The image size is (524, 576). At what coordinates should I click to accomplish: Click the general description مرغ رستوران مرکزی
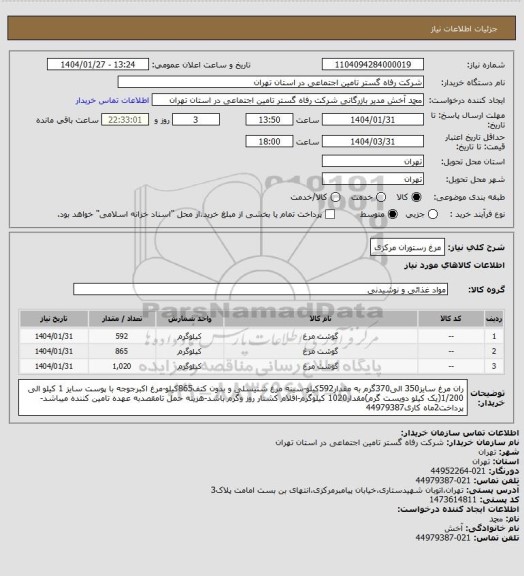pyautogui.click(x=407, y=247)
